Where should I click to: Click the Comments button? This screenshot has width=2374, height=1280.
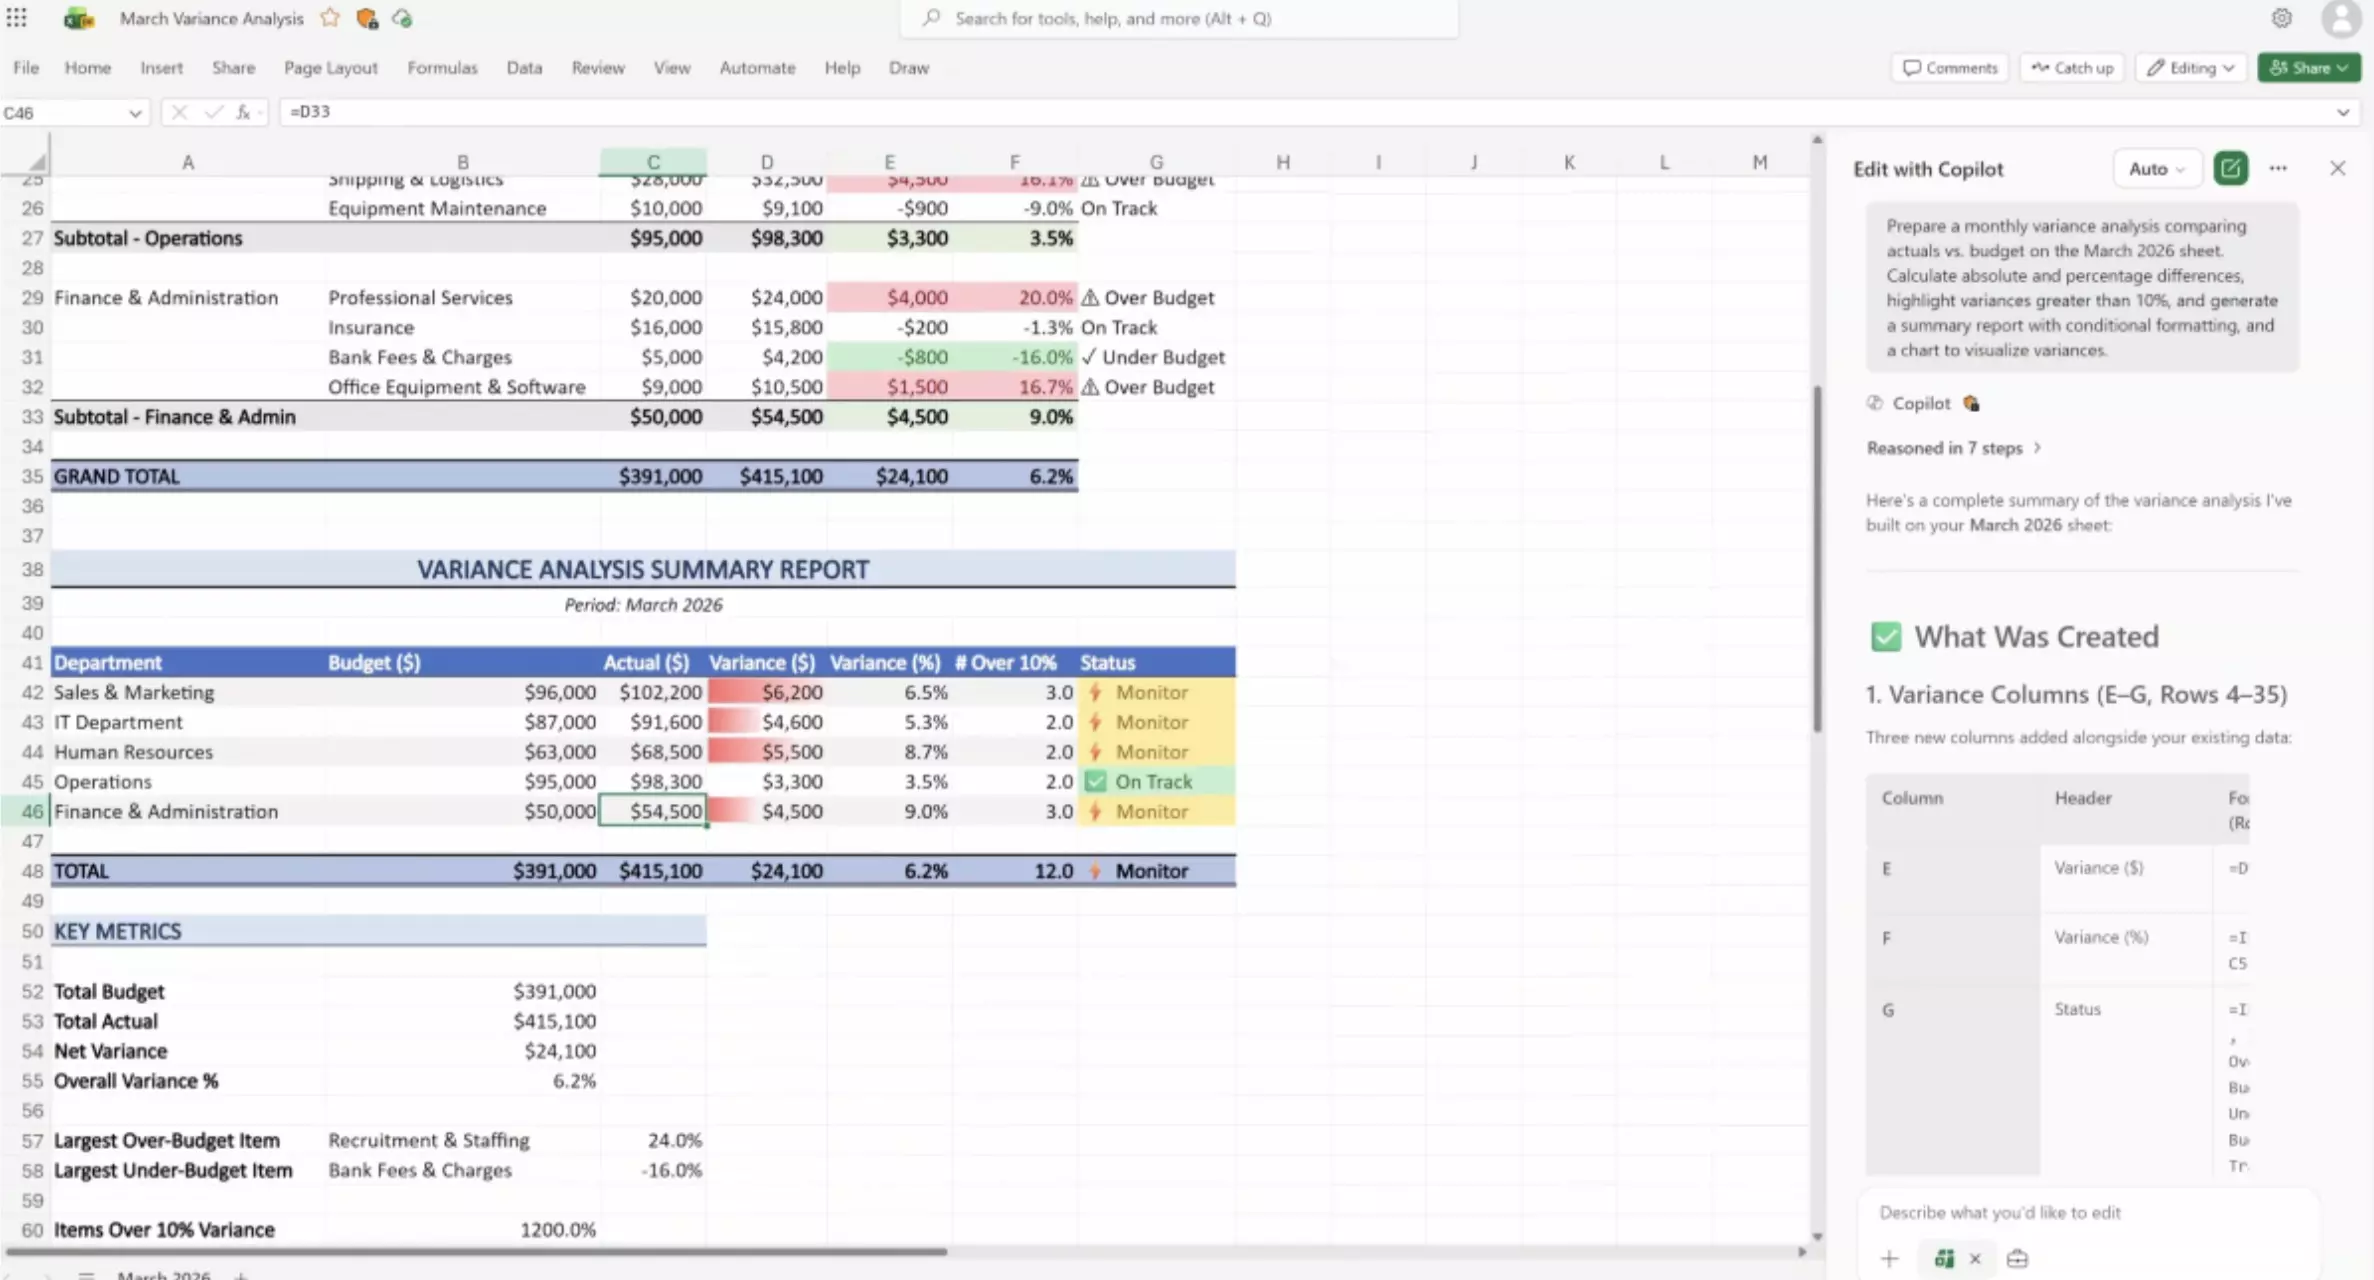1949,68
